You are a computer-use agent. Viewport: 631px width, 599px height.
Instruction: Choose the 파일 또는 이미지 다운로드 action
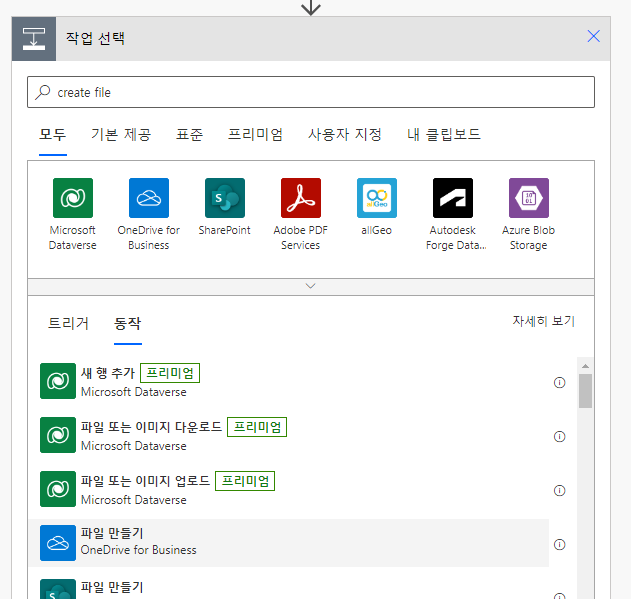click(289, 435)
